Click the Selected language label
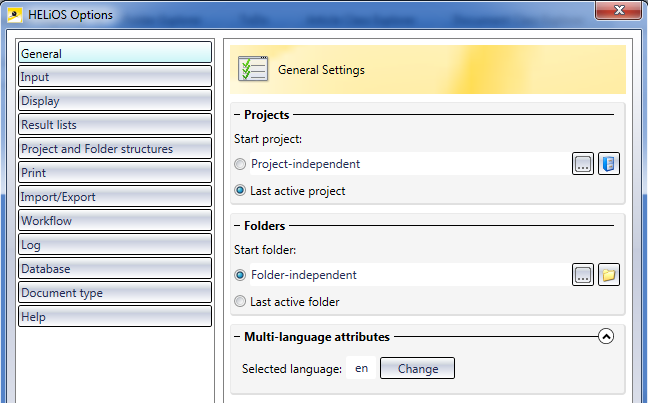 click(x=292, y=369)
